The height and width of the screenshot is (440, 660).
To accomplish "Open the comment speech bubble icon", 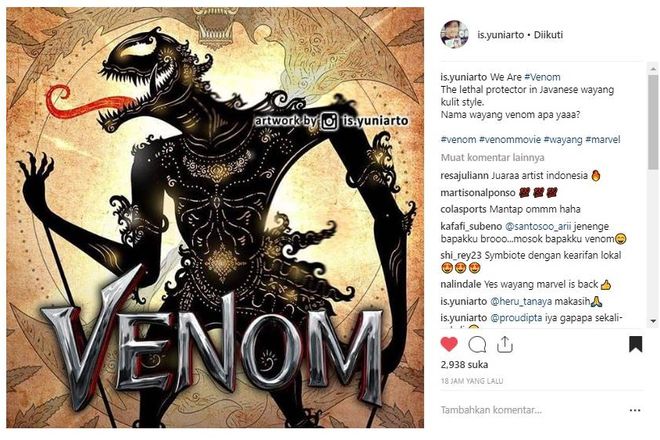I will click(477, 344).
